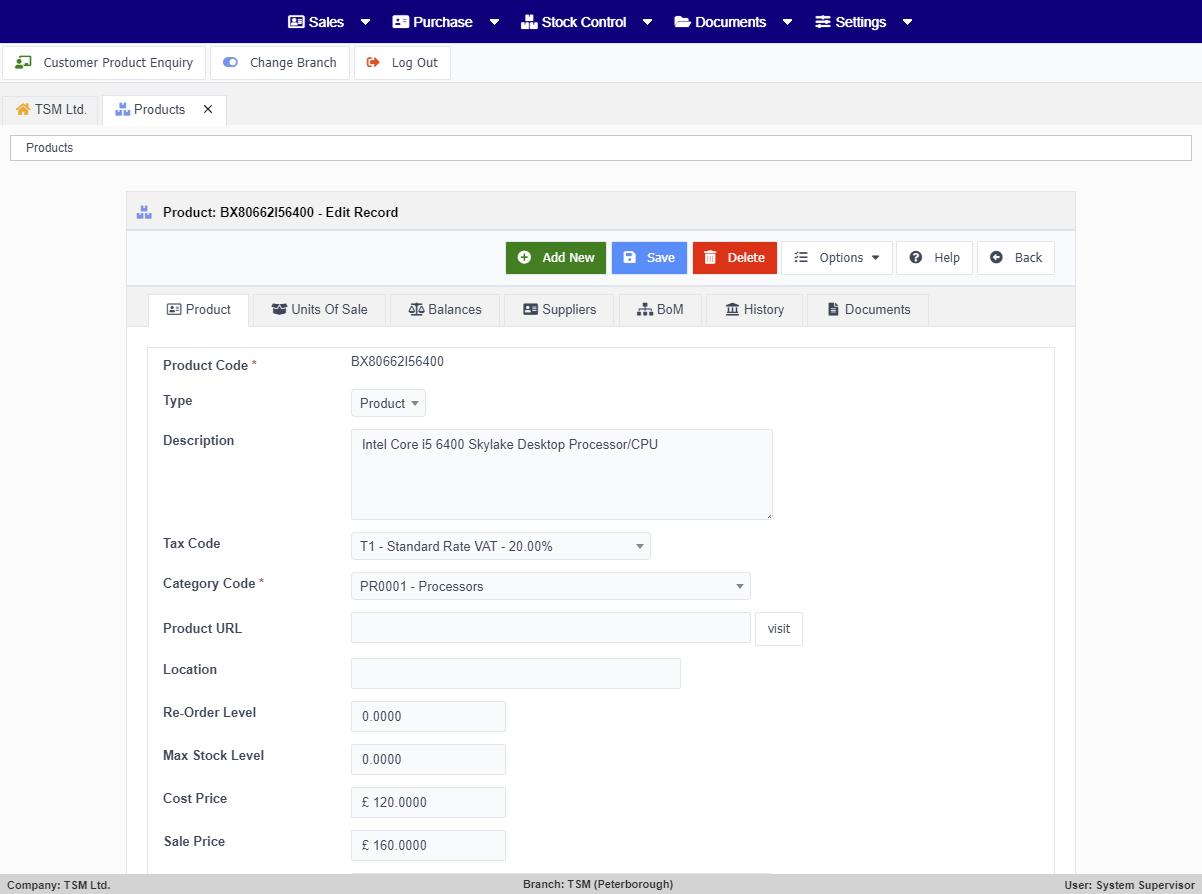Click the Documents tab file icon
Image resolution: width=1202 pixels, height=894 pixels.
833,309
